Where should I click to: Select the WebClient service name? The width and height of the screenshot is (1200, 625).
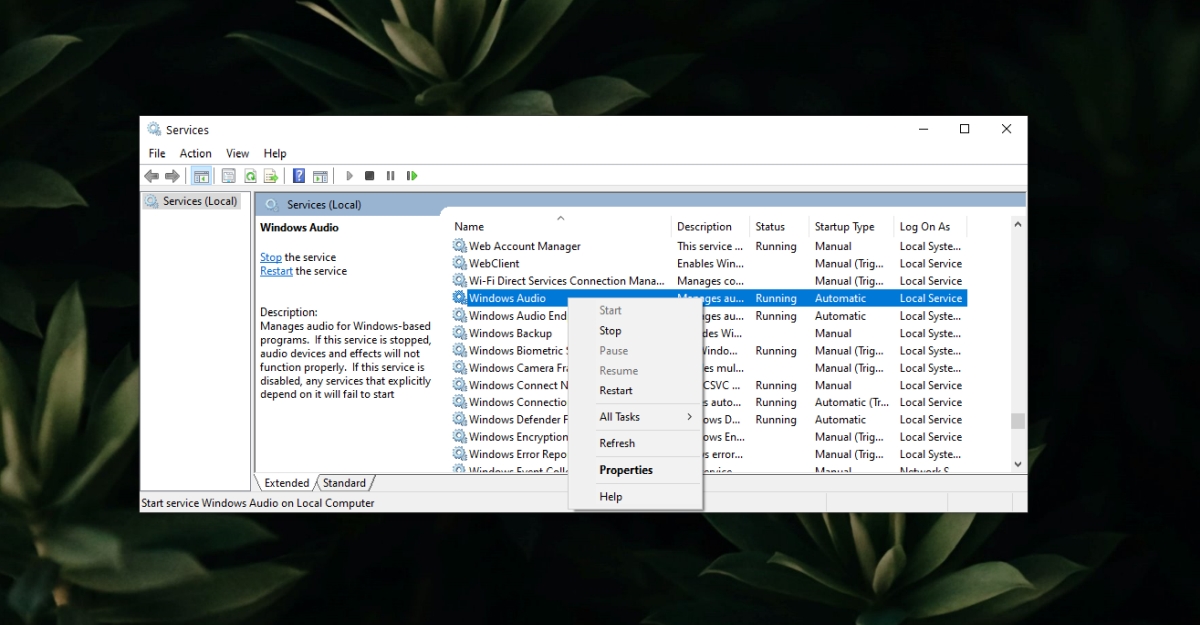point(494,263)
